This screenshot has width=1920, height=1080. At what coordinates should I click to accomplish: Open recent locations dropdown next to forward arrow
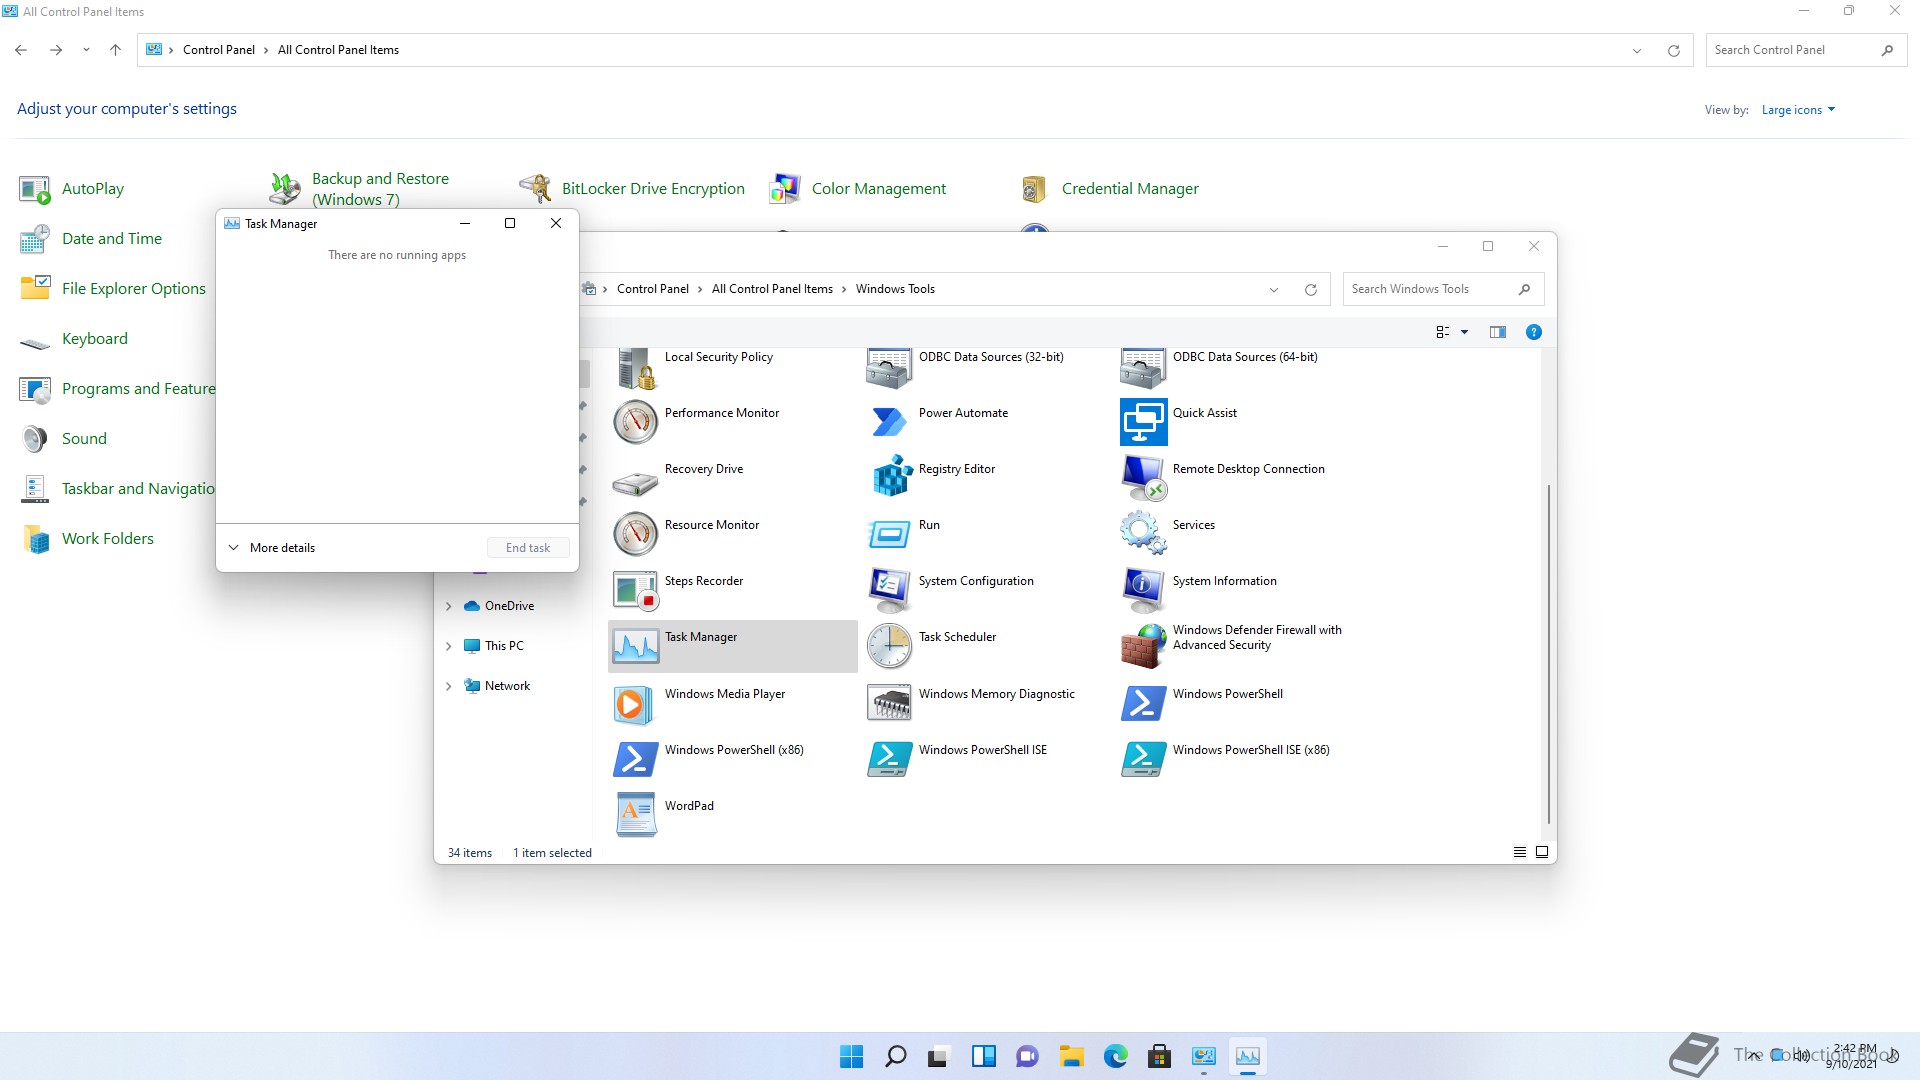pyautogui.click(x=86, y=50)
